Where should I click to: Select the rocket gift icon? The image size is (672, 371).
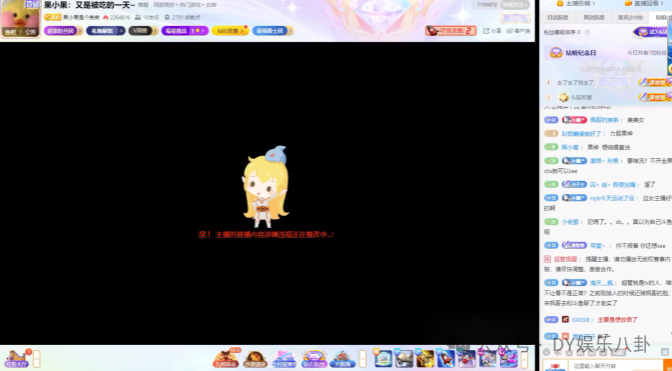click(x=445, y=358)
